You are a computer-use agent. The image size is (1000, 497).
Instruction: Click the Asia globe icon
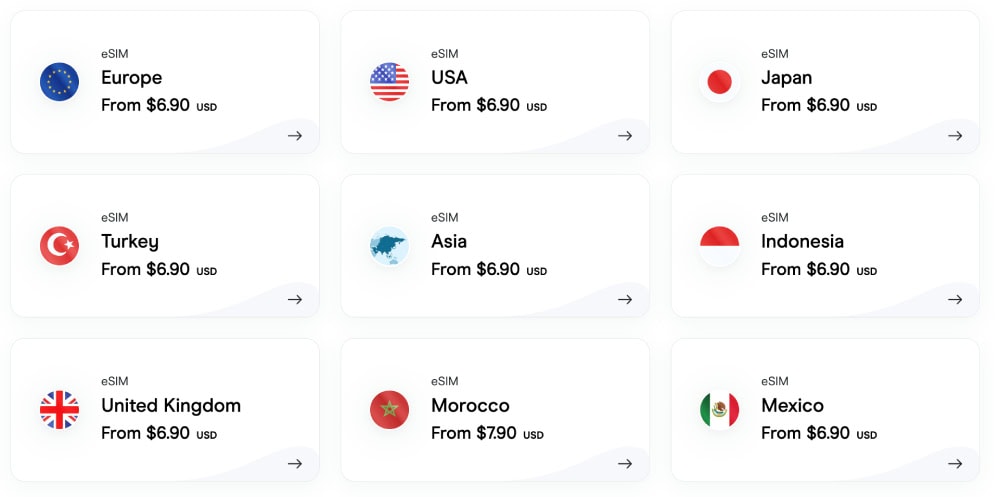coord(390,246)
